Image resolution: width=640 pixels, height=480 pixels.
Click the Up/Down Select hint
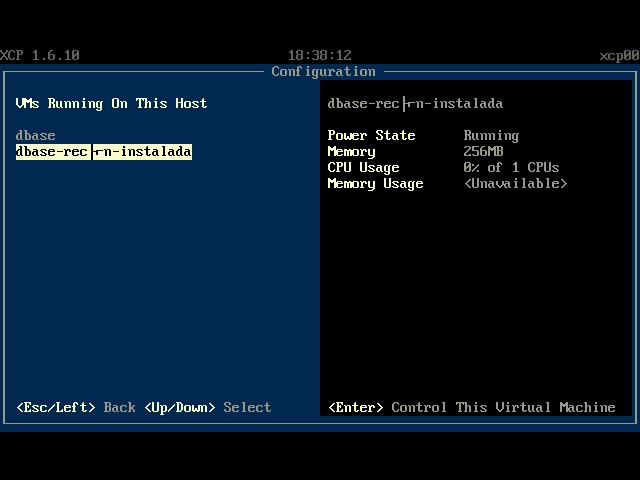(208, 407)
